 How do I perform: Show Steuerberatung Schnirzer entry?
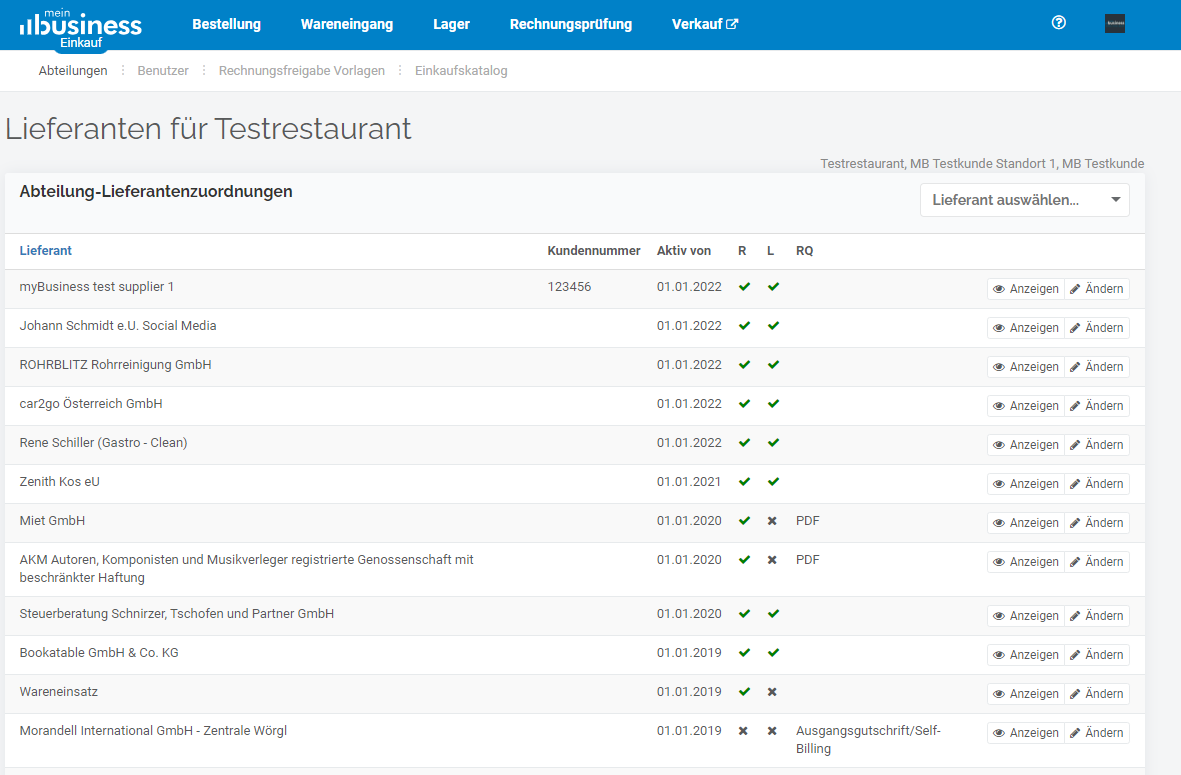click(1026, 616)
